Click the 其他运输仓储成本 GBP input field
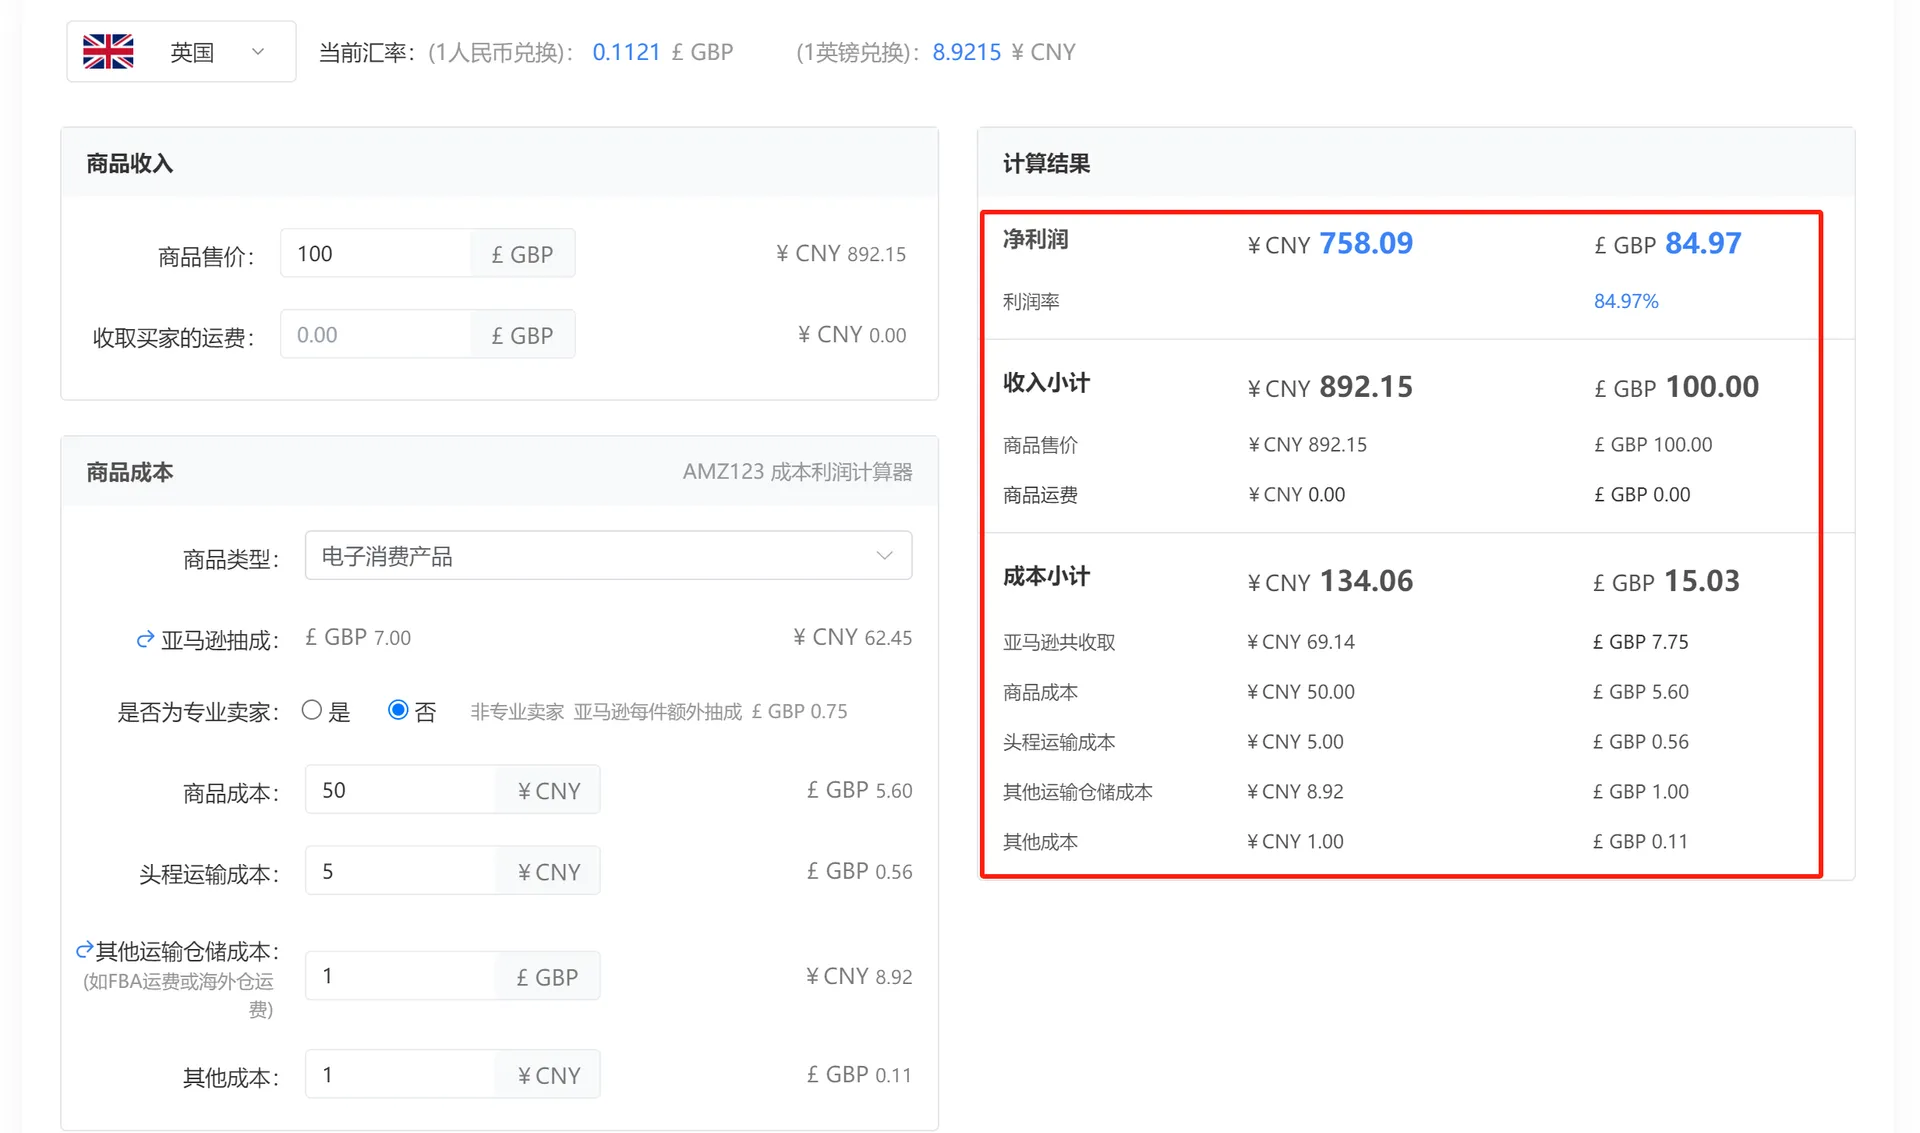Image resolution: width=1920 pixels, height=1133 pixels. click(400, 976)
